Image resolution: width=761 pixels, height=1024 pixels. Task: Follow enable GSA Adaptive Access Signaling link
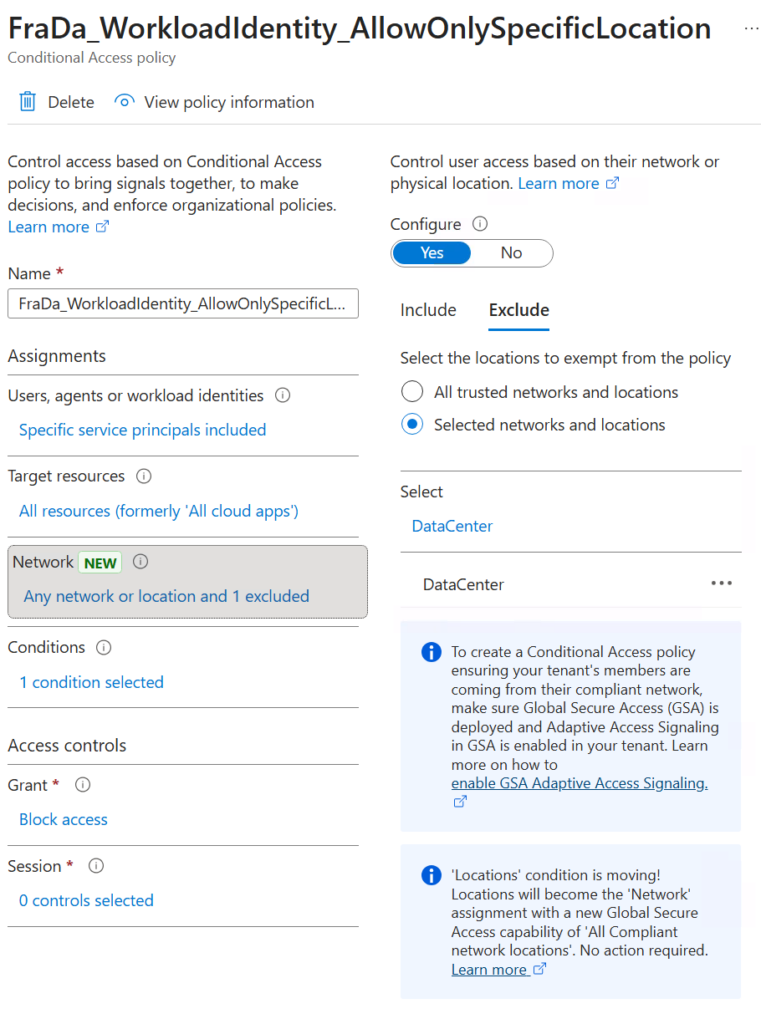(579, 783)
